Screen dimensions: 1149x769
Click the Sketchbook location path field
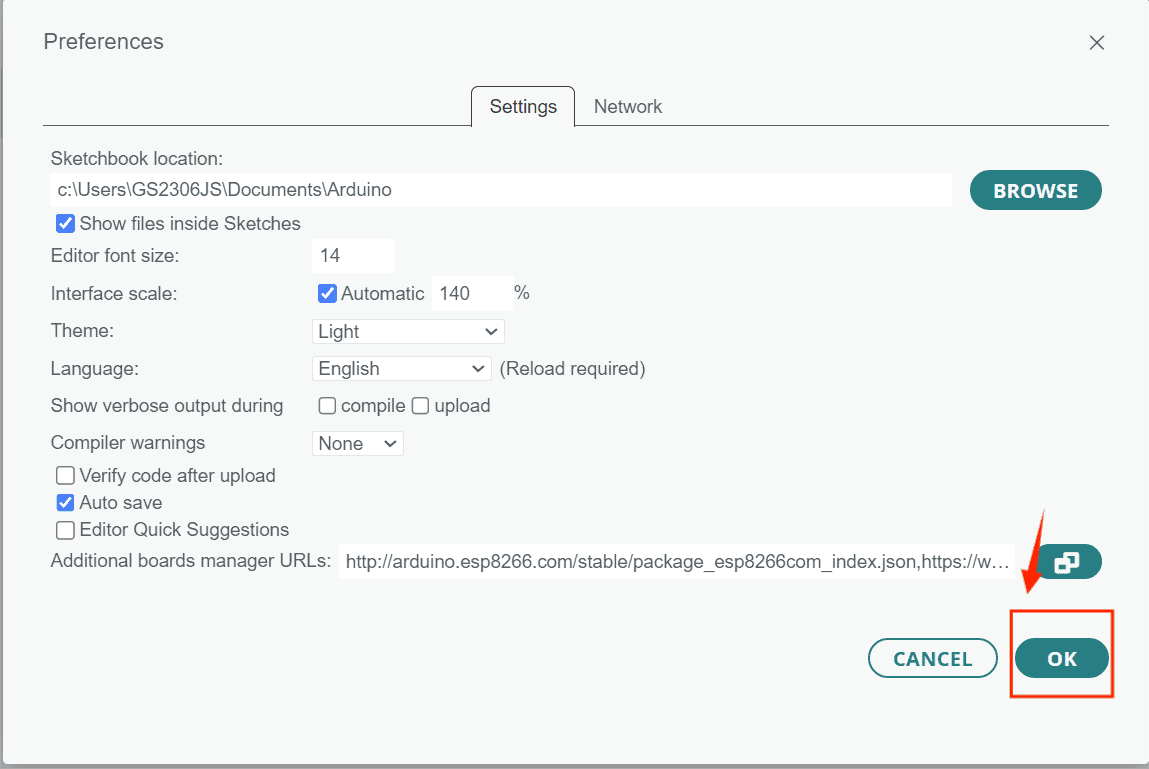tap(500, 189)
